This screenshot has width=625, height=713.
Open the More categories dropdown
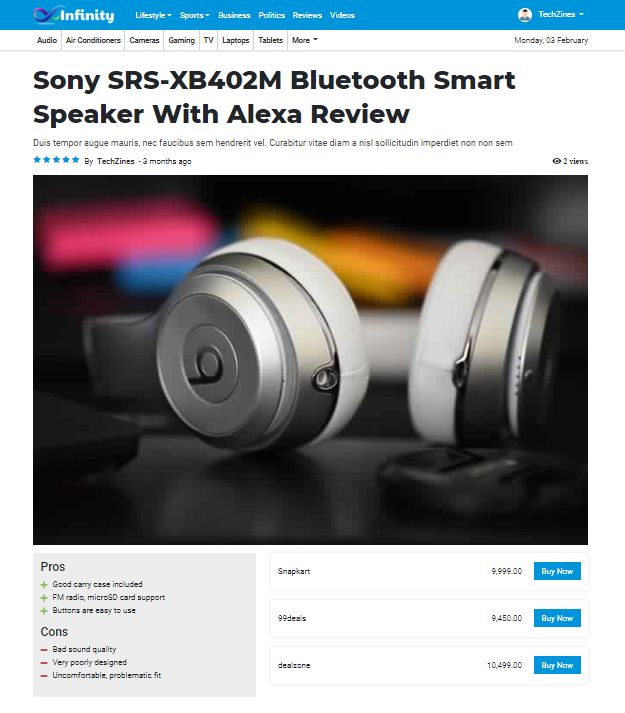tap(305, 40)
